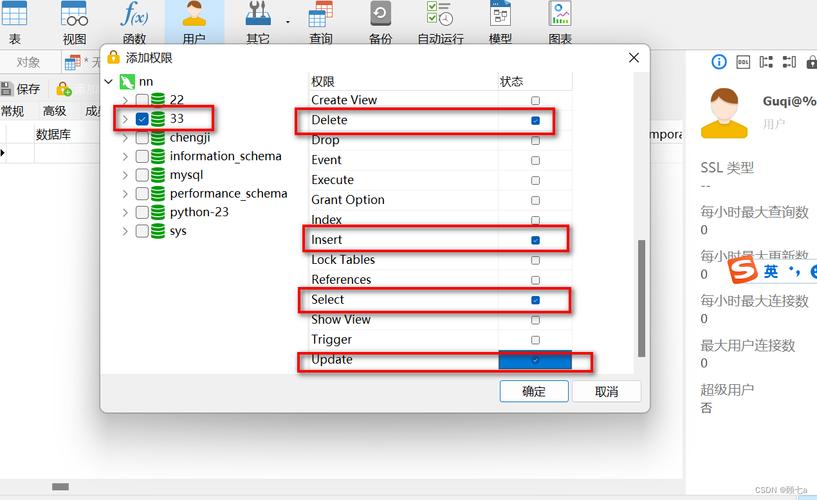
Task: Open dropdown arrow next to Others (其它)
Action: (x=288, y=22)
